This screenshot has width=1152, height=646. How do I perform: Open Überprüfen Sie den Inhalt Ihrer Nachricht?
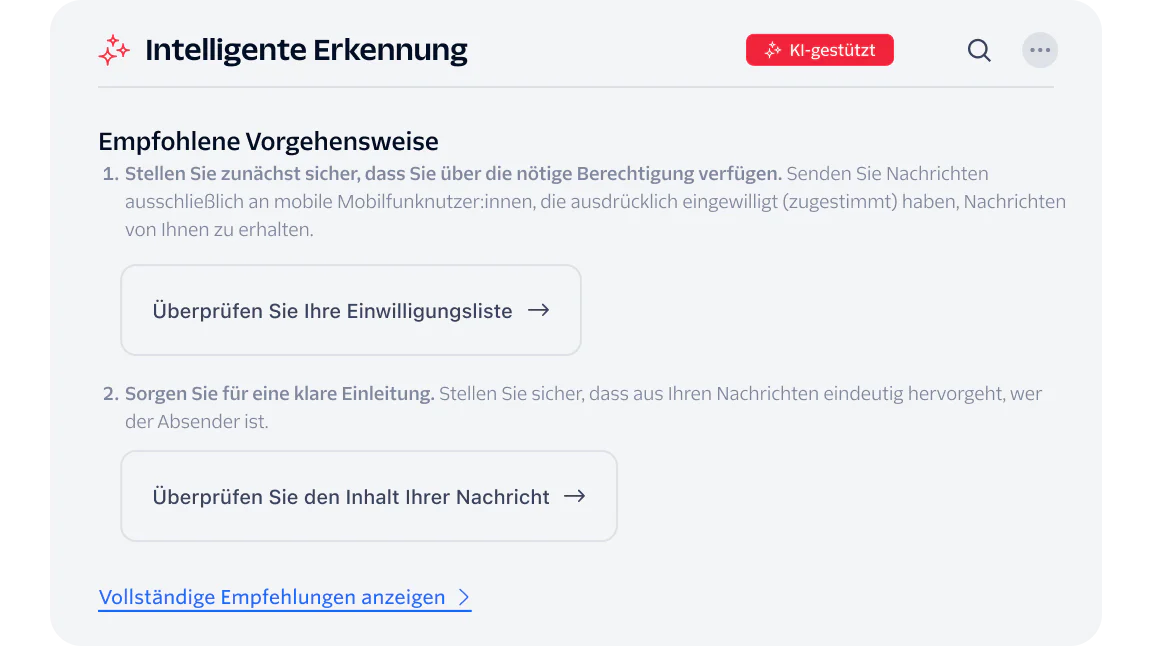point(368,496)
